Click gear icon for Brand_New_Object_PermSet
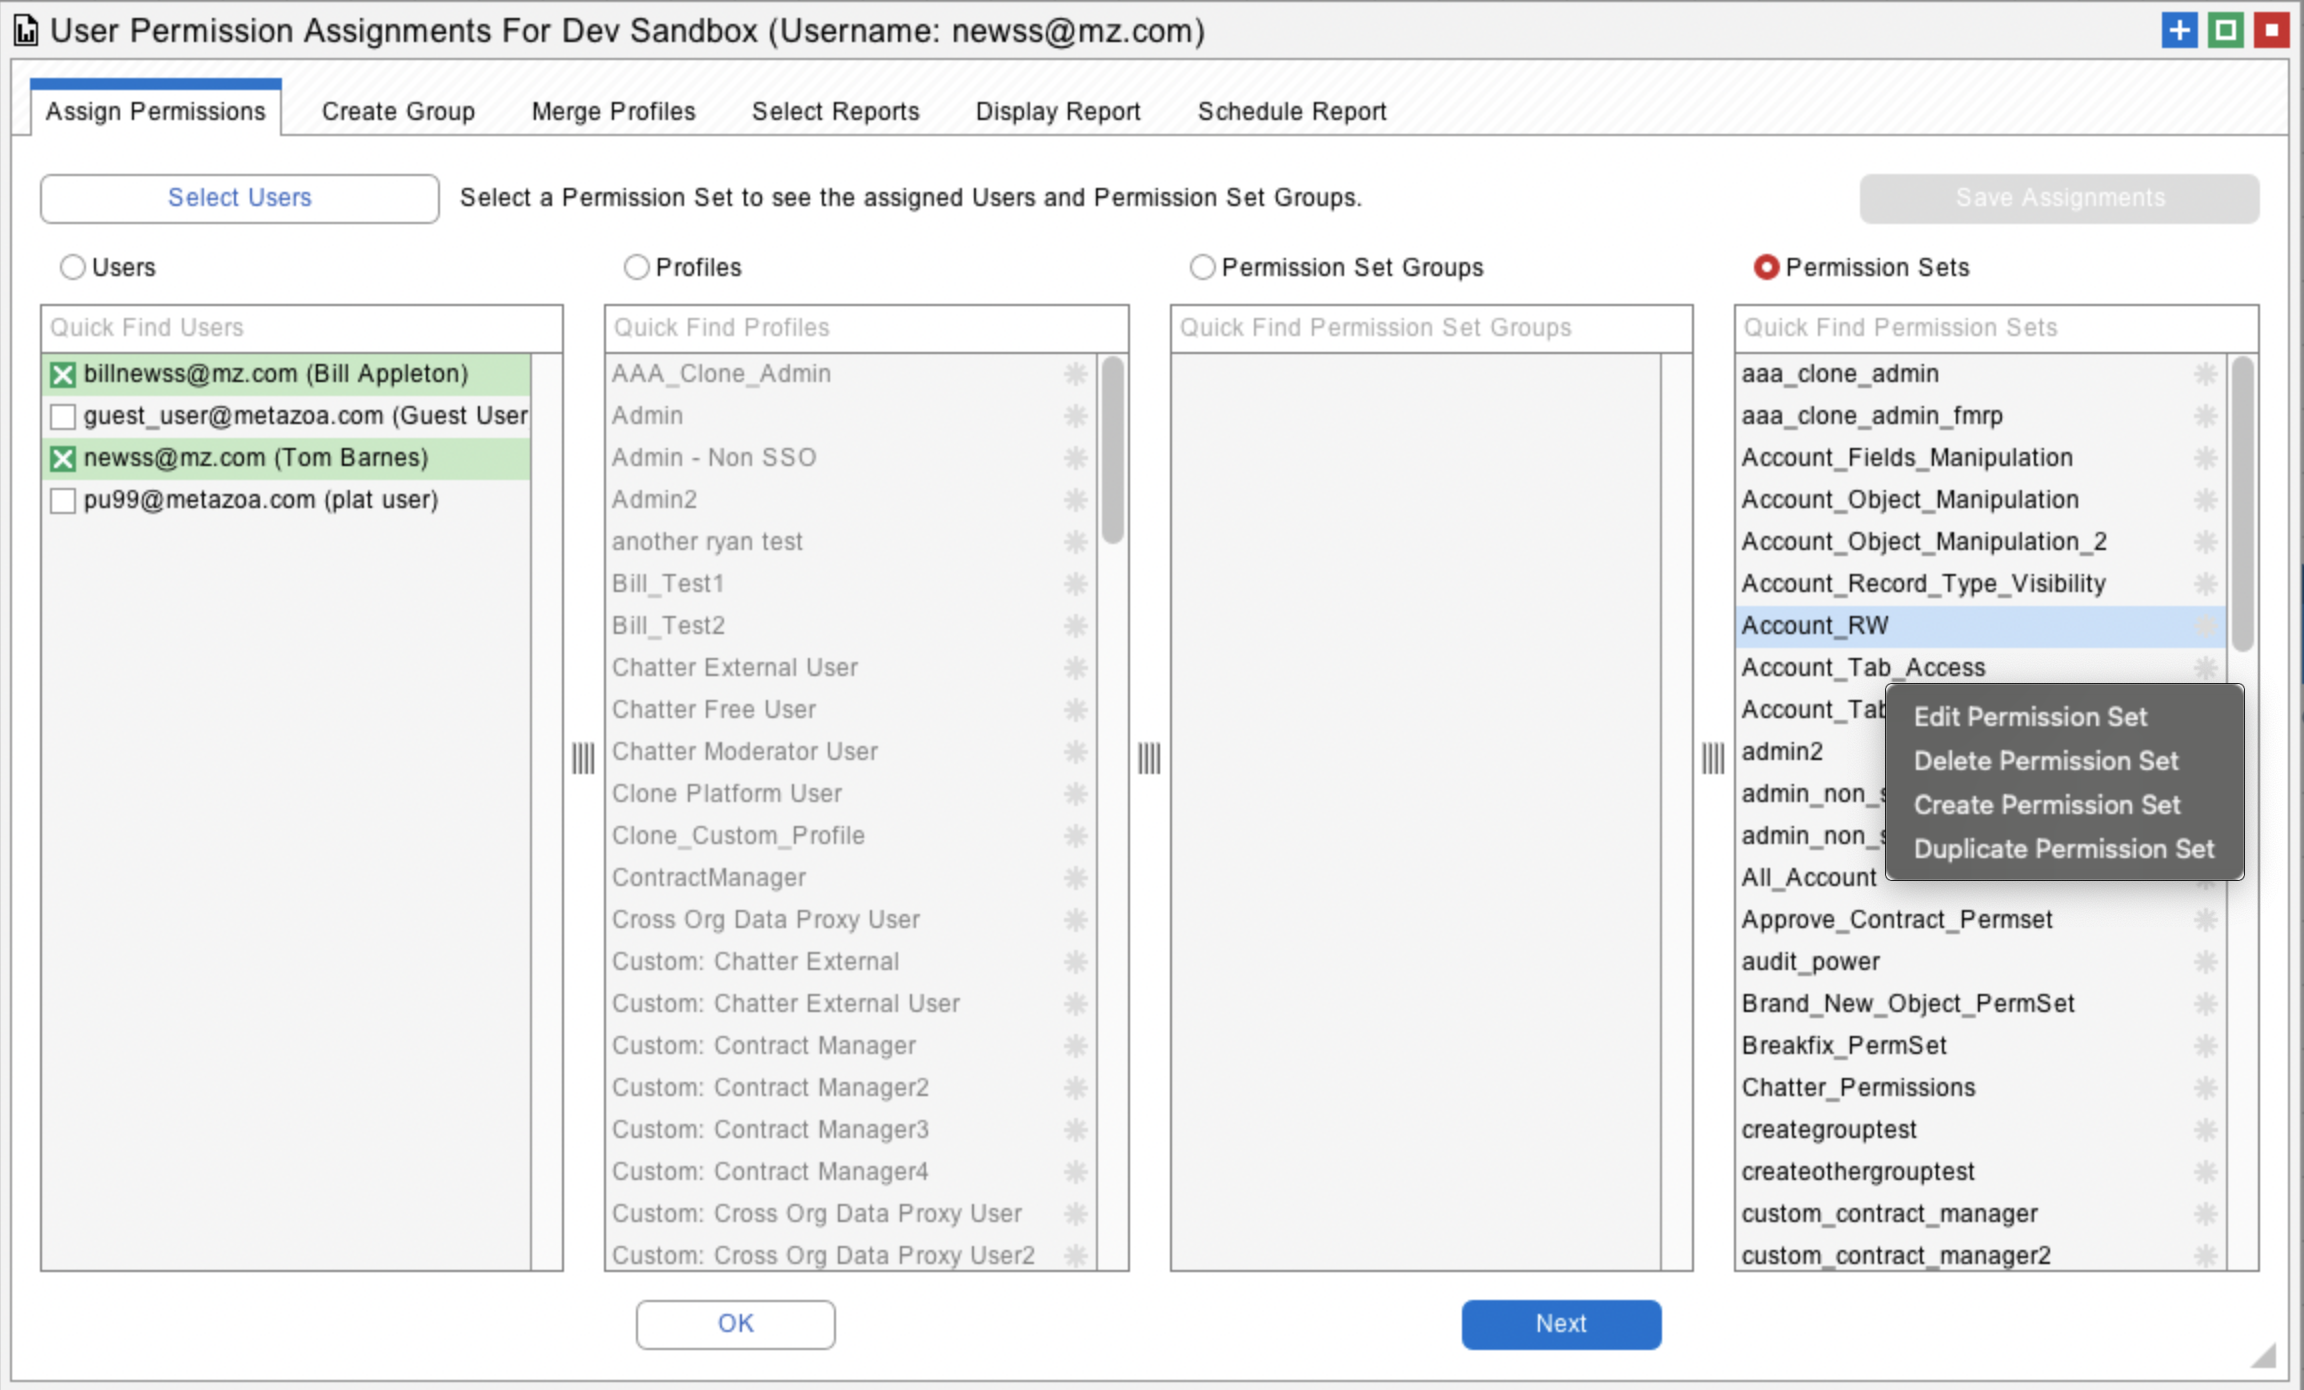Screen dimensions: 2304x1390 pyautogui.click(x=2205, y=1004)
